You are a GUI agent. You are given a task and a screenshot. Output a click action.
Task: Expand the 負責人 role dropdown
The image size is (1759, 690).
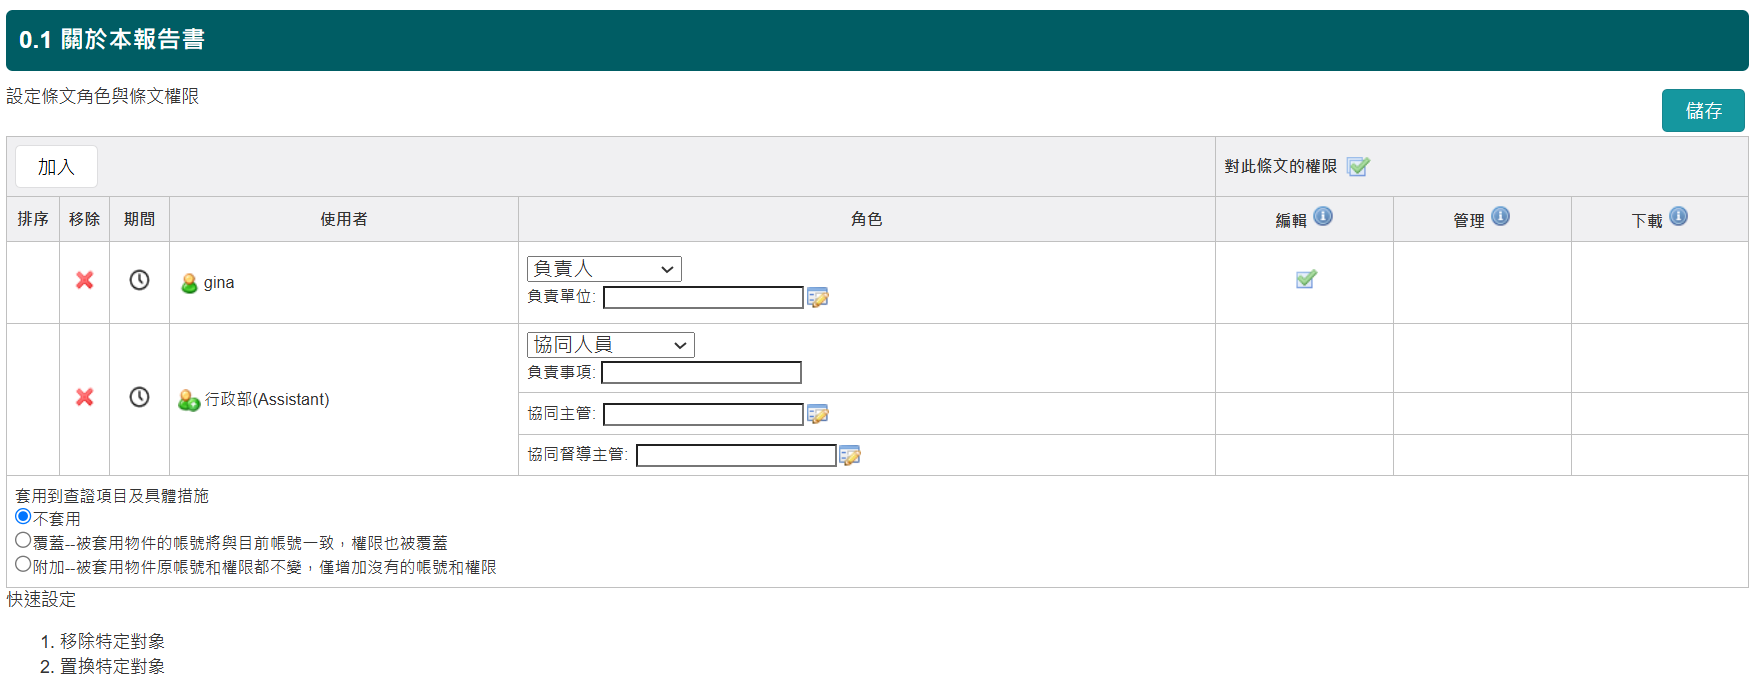click(x=604, y=269)
